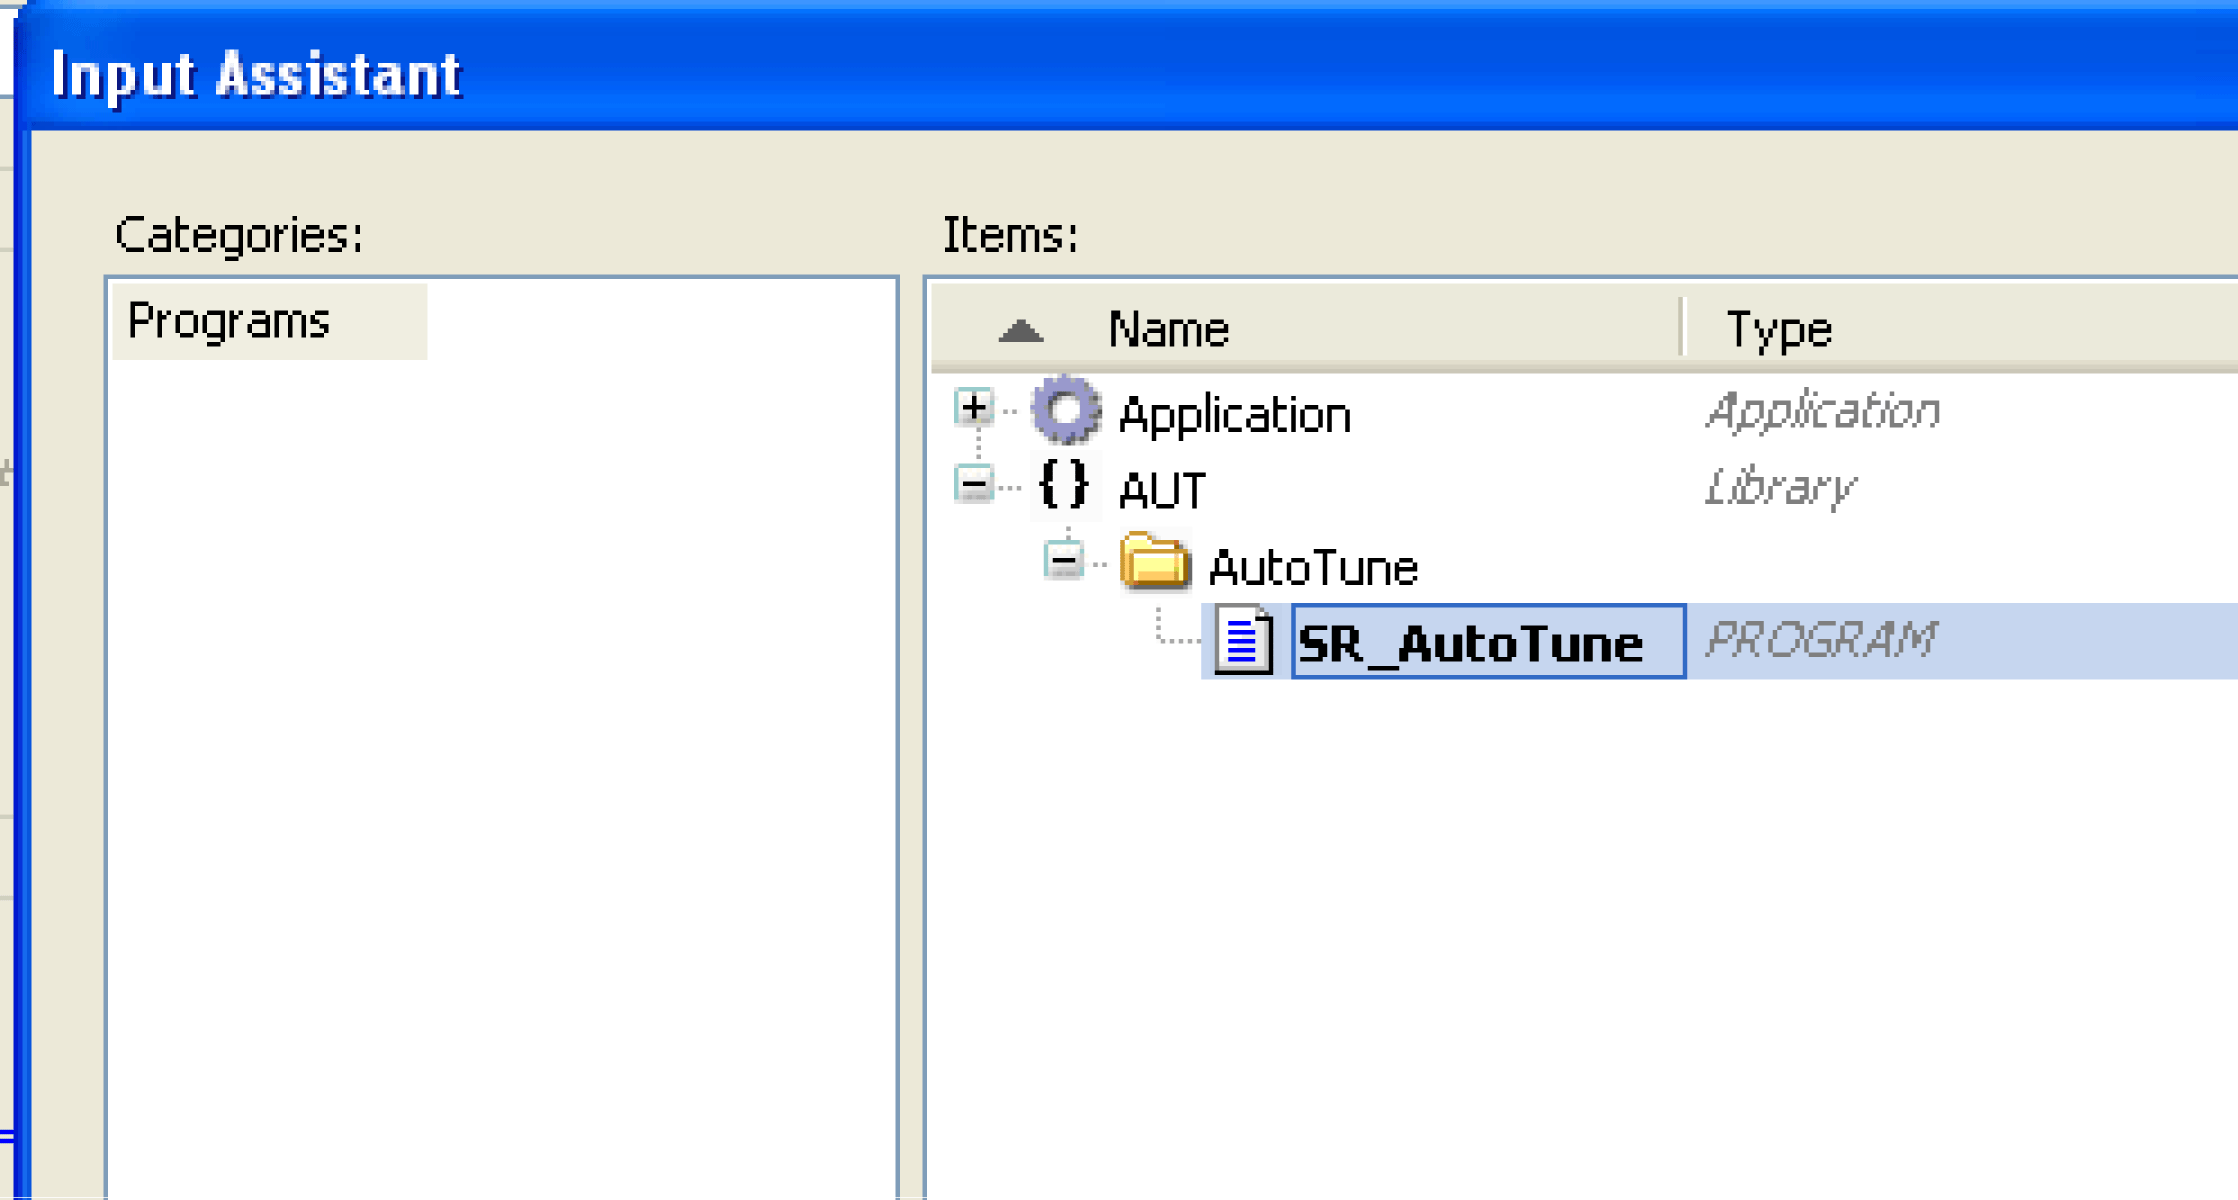Select the Application tree entry
This screenshot has width=2238, height=1200.
(1234, 415)
